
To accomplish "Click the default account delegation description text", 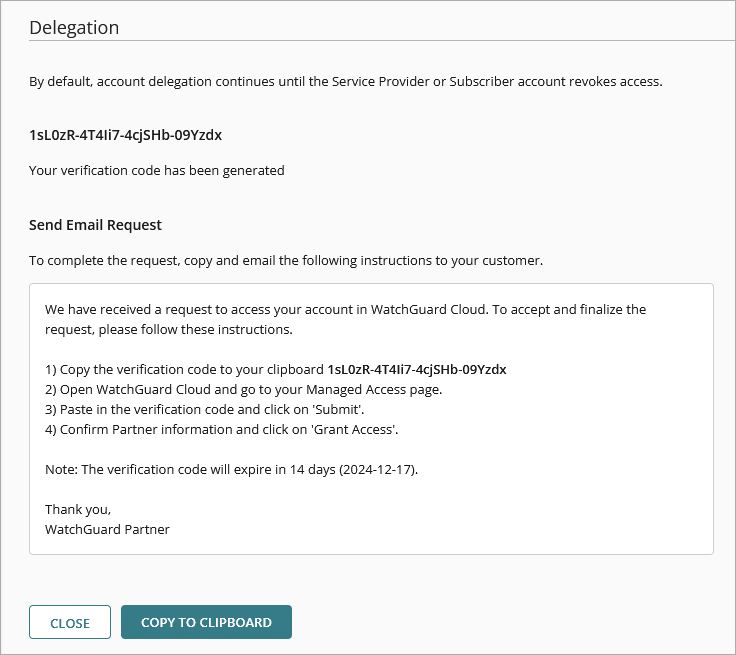I will 345,81.
